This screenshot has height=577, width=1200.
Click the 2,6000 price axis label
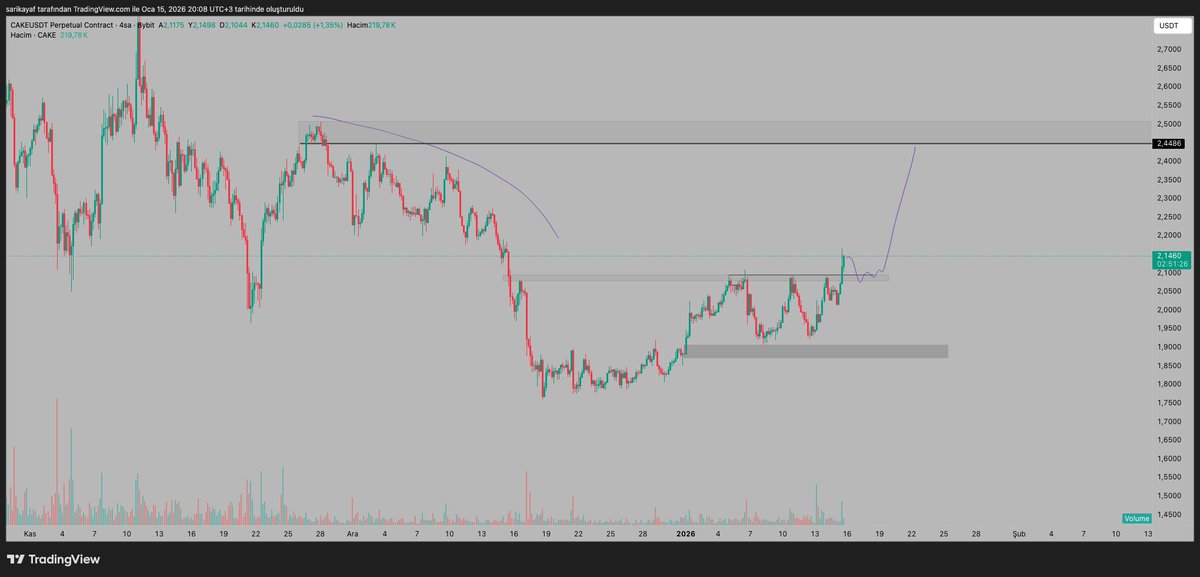(1167, 87)
